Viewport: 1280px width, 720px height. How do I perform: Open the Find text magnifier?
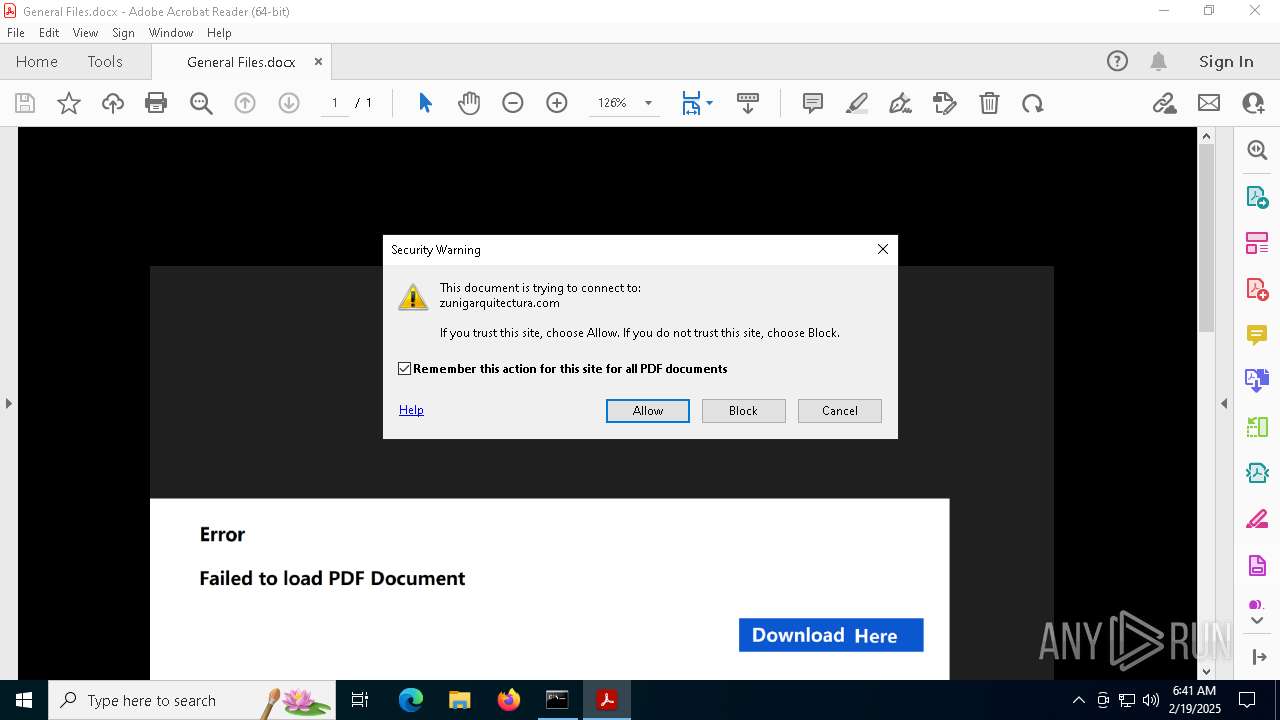(x=201, y=103)
